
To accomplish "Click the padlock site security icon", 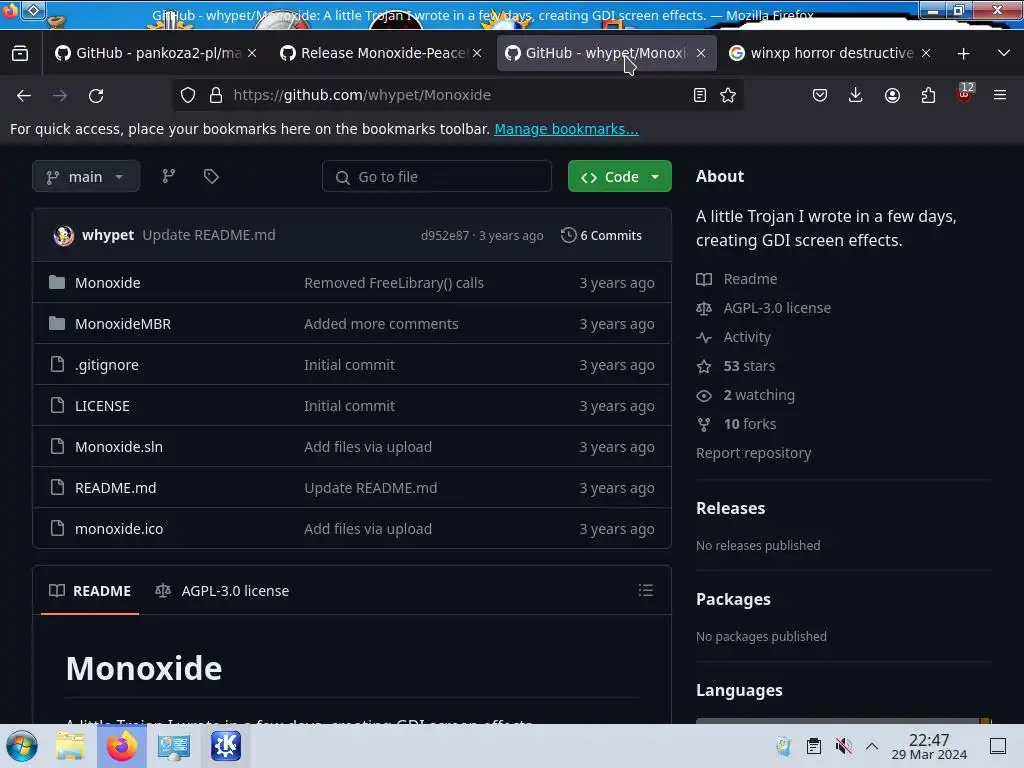I will click(x=216, y=95).
